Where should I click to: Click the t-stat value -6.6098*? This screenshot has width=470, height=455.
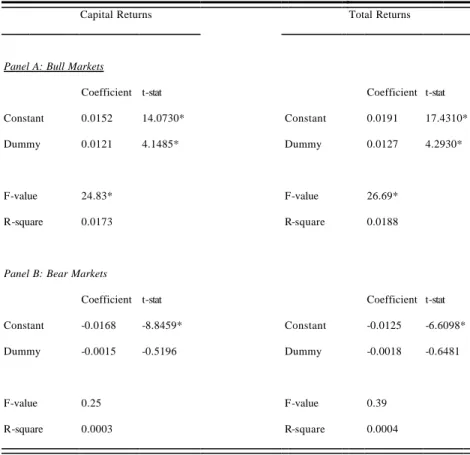445,325
